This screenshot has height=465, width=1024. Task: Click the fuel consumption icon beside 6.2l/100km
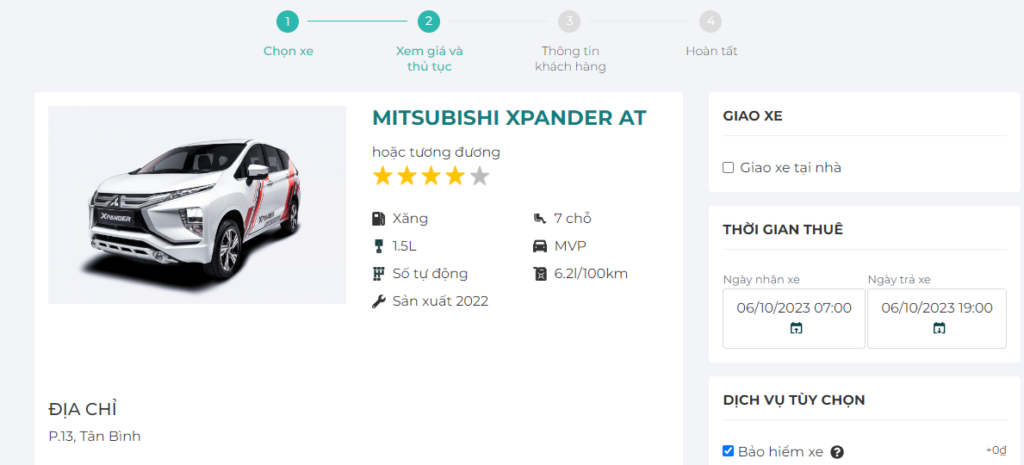coord(540,273)
